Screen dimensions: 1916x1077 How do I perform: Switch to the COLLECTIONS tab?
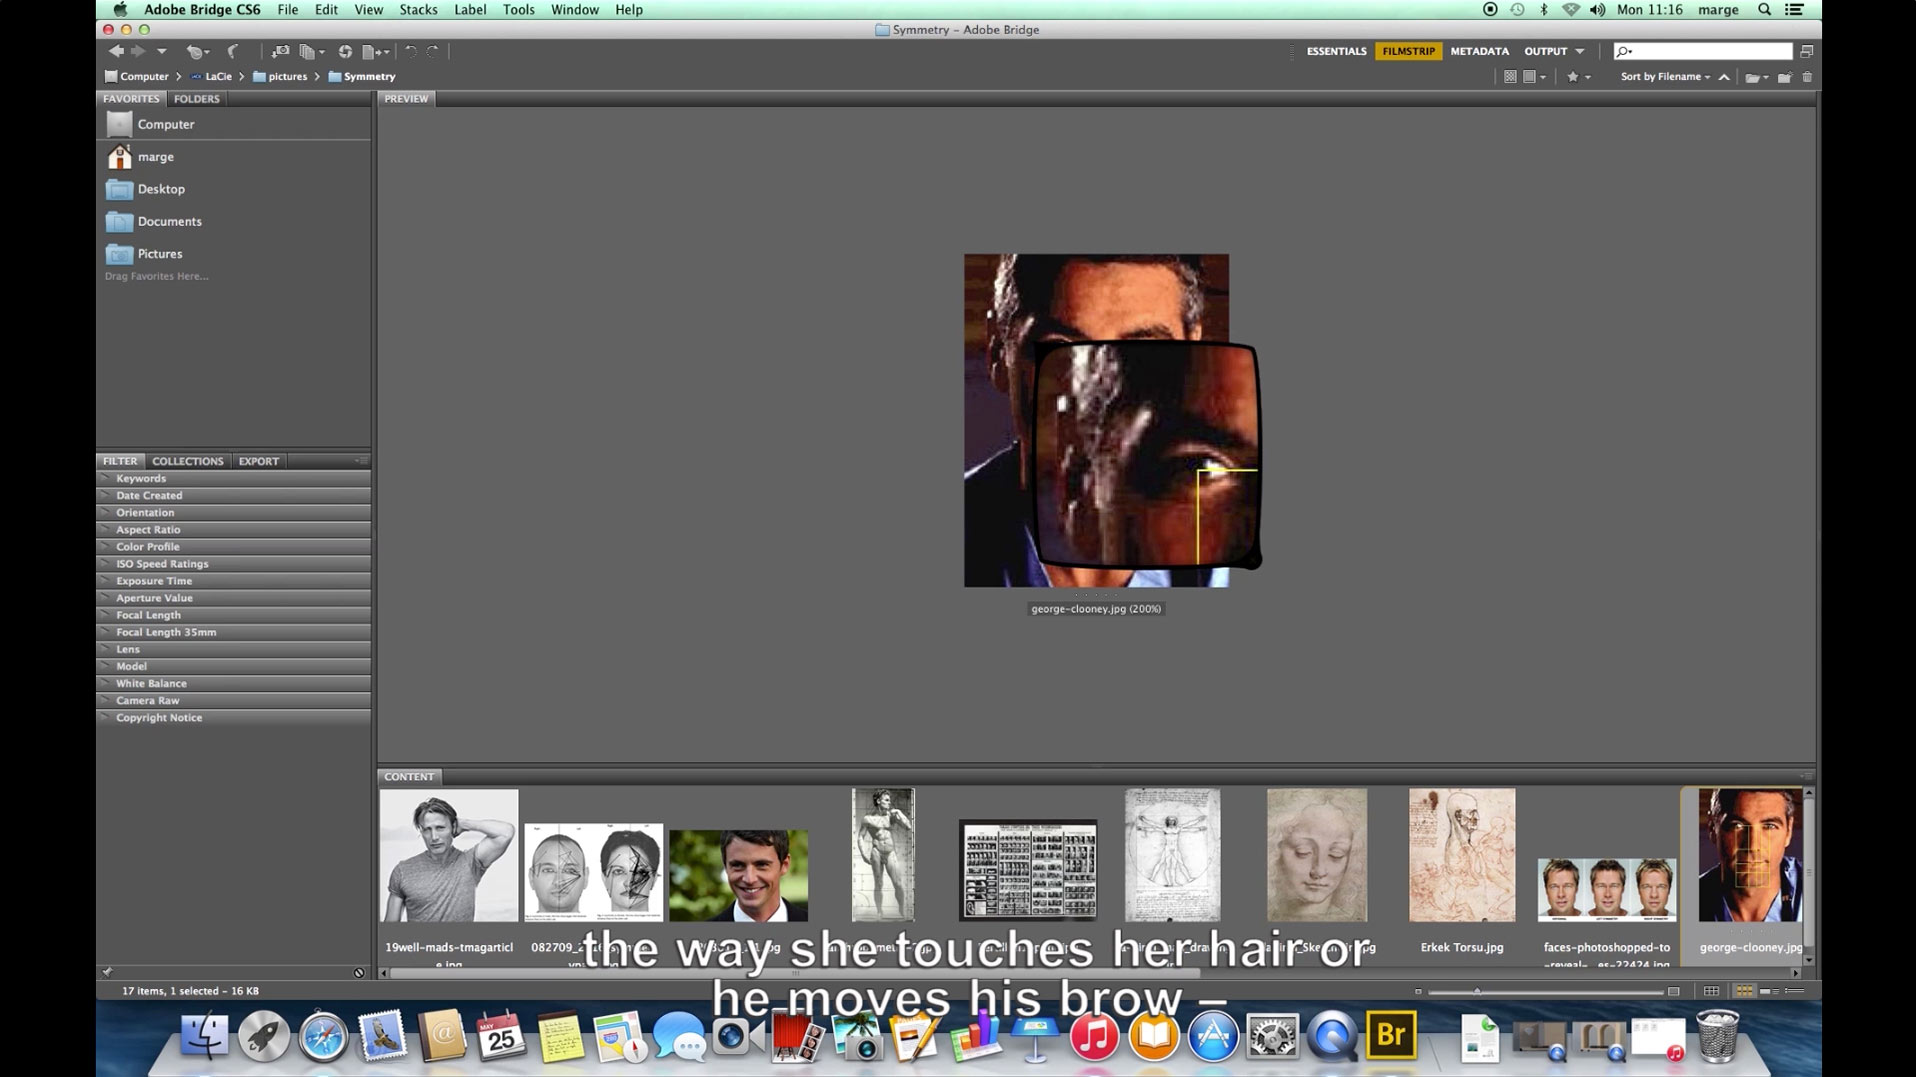[x=187, y=461]
